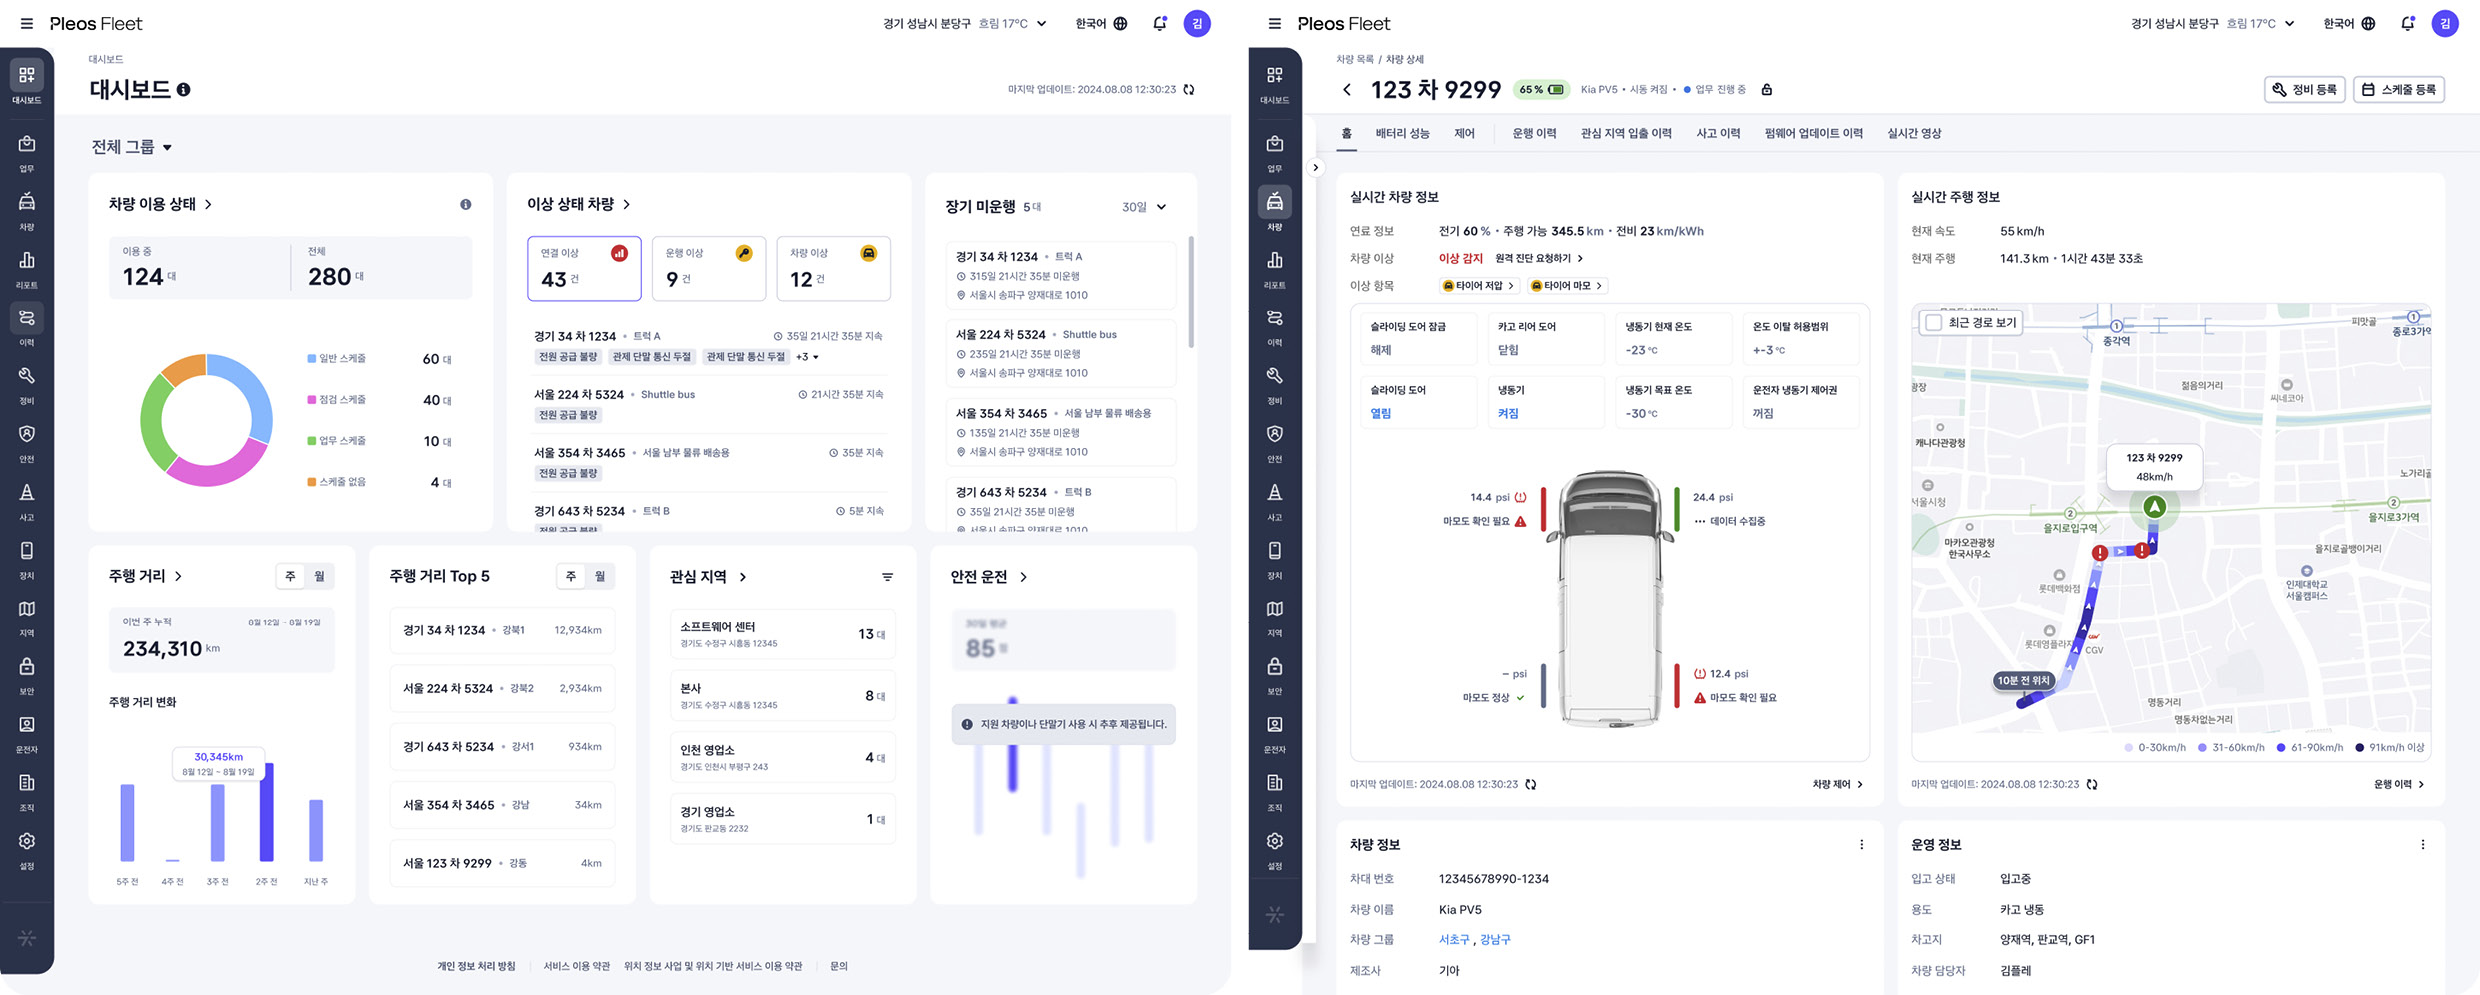The width and height of the screenshot is (2480, 995).
Task: Switch 주행 거리 card to 월 view
Action: [x=319, y=577]
